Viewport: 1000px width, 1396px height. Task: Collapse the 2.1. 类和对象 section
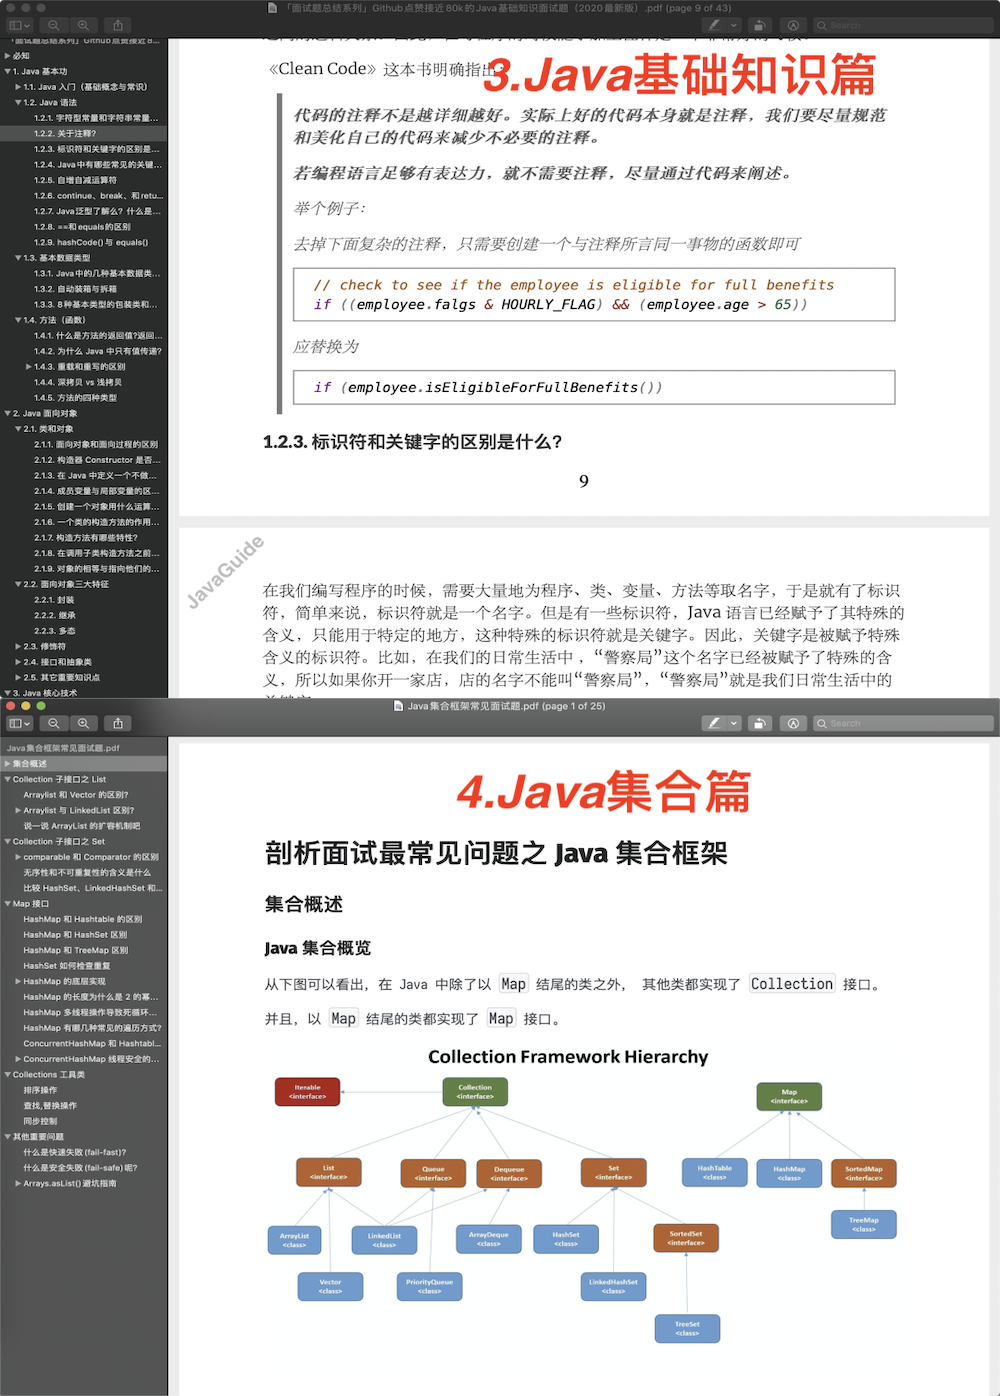[18, 429]
